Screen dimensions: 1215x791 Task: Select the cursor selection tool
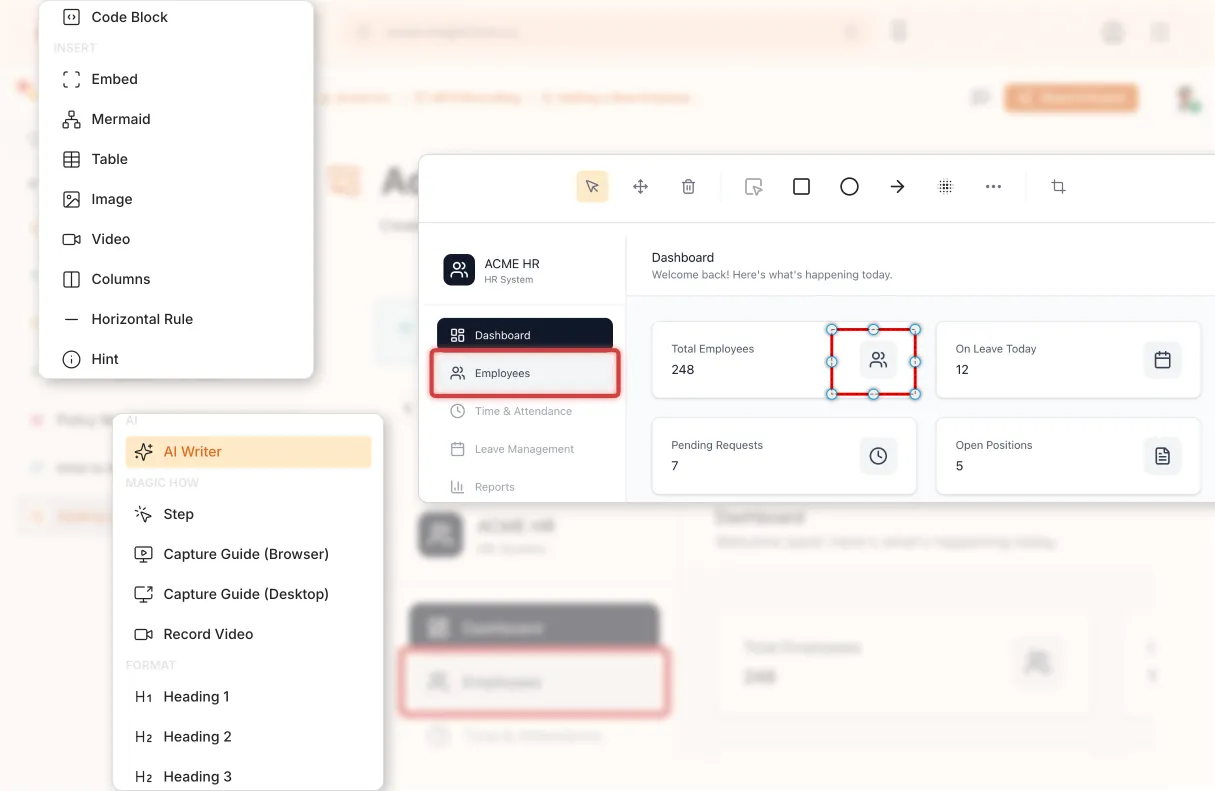(x=591, y=186)
